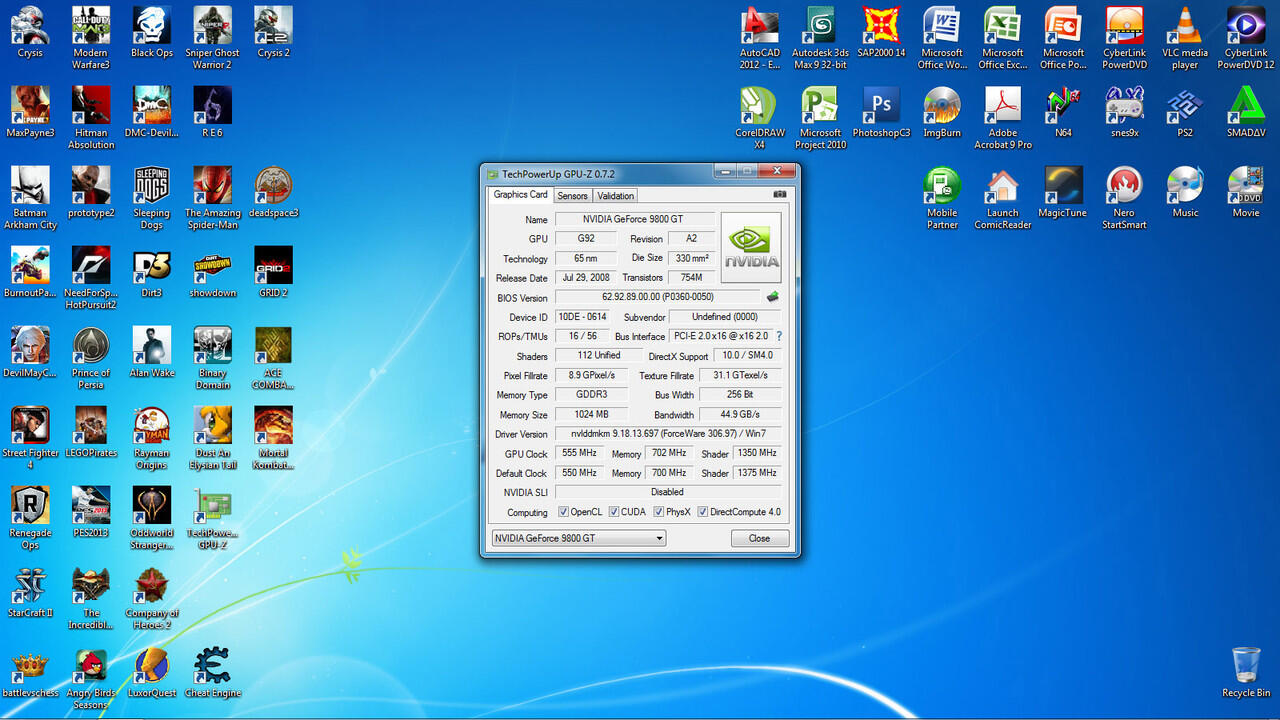The image size is (1280, 720).
Task: Click the Bus Interface question mark
Action: pos(779,336)
